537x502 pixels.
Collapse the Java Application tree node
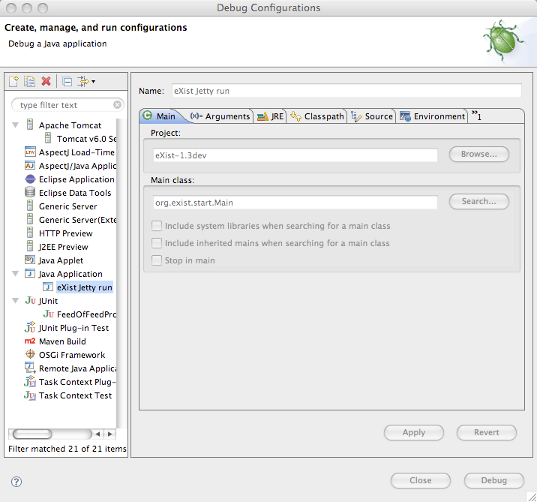click(15, 274)
